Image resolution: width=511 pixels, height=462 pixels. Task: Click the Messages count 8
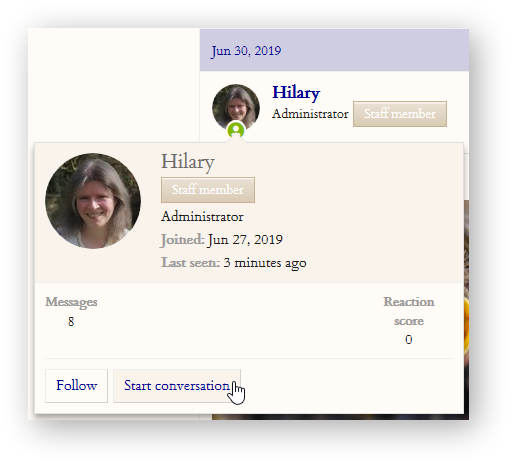71,321
